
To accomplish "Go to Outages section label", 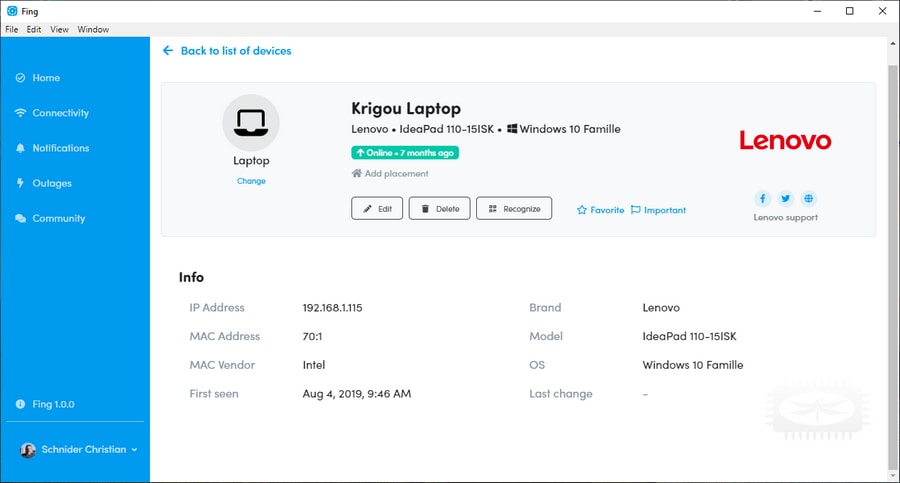I will [x=52, y=183].
